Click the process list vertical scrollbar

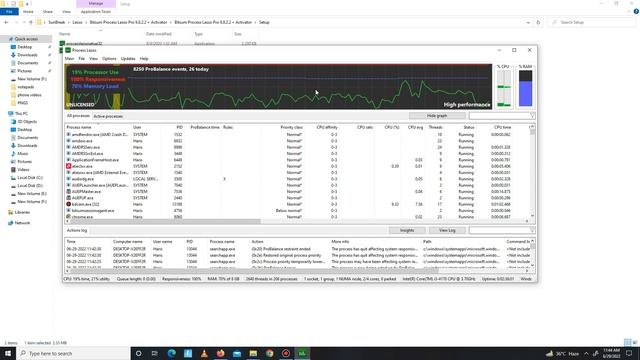532,171
